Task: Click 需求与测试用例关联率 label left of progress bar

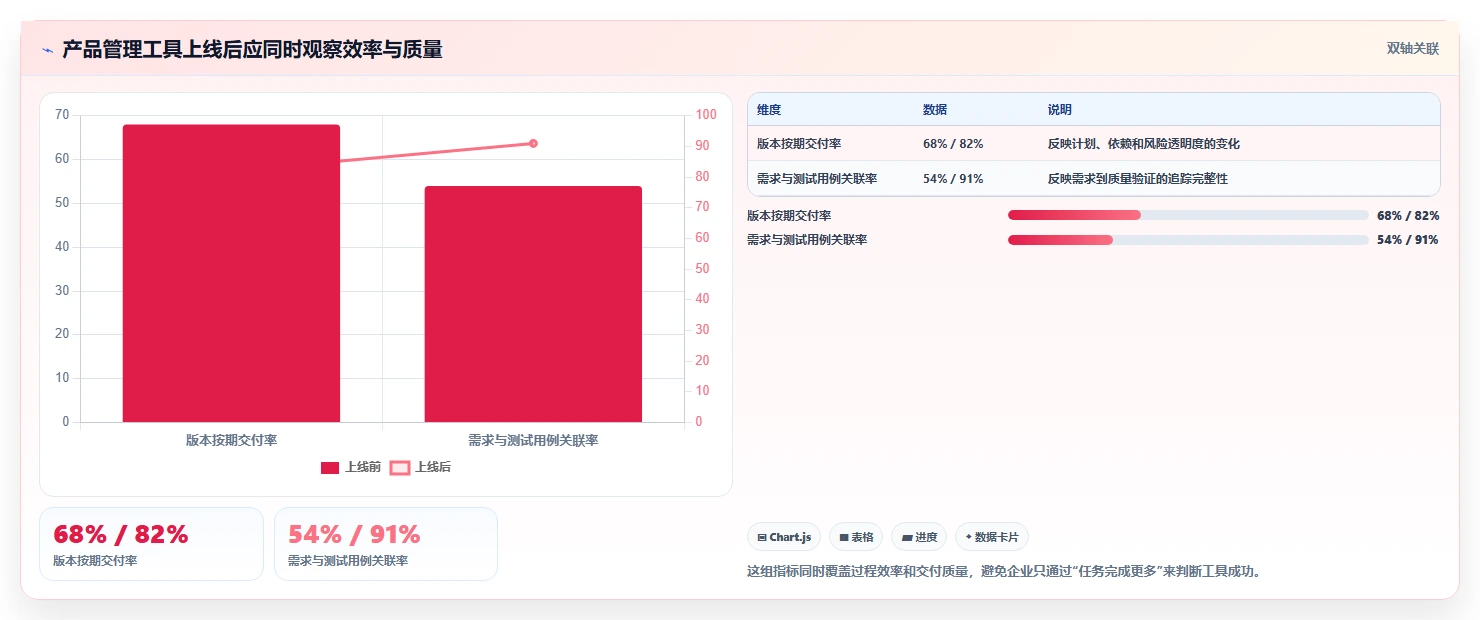Action: (x=807, y=240)
